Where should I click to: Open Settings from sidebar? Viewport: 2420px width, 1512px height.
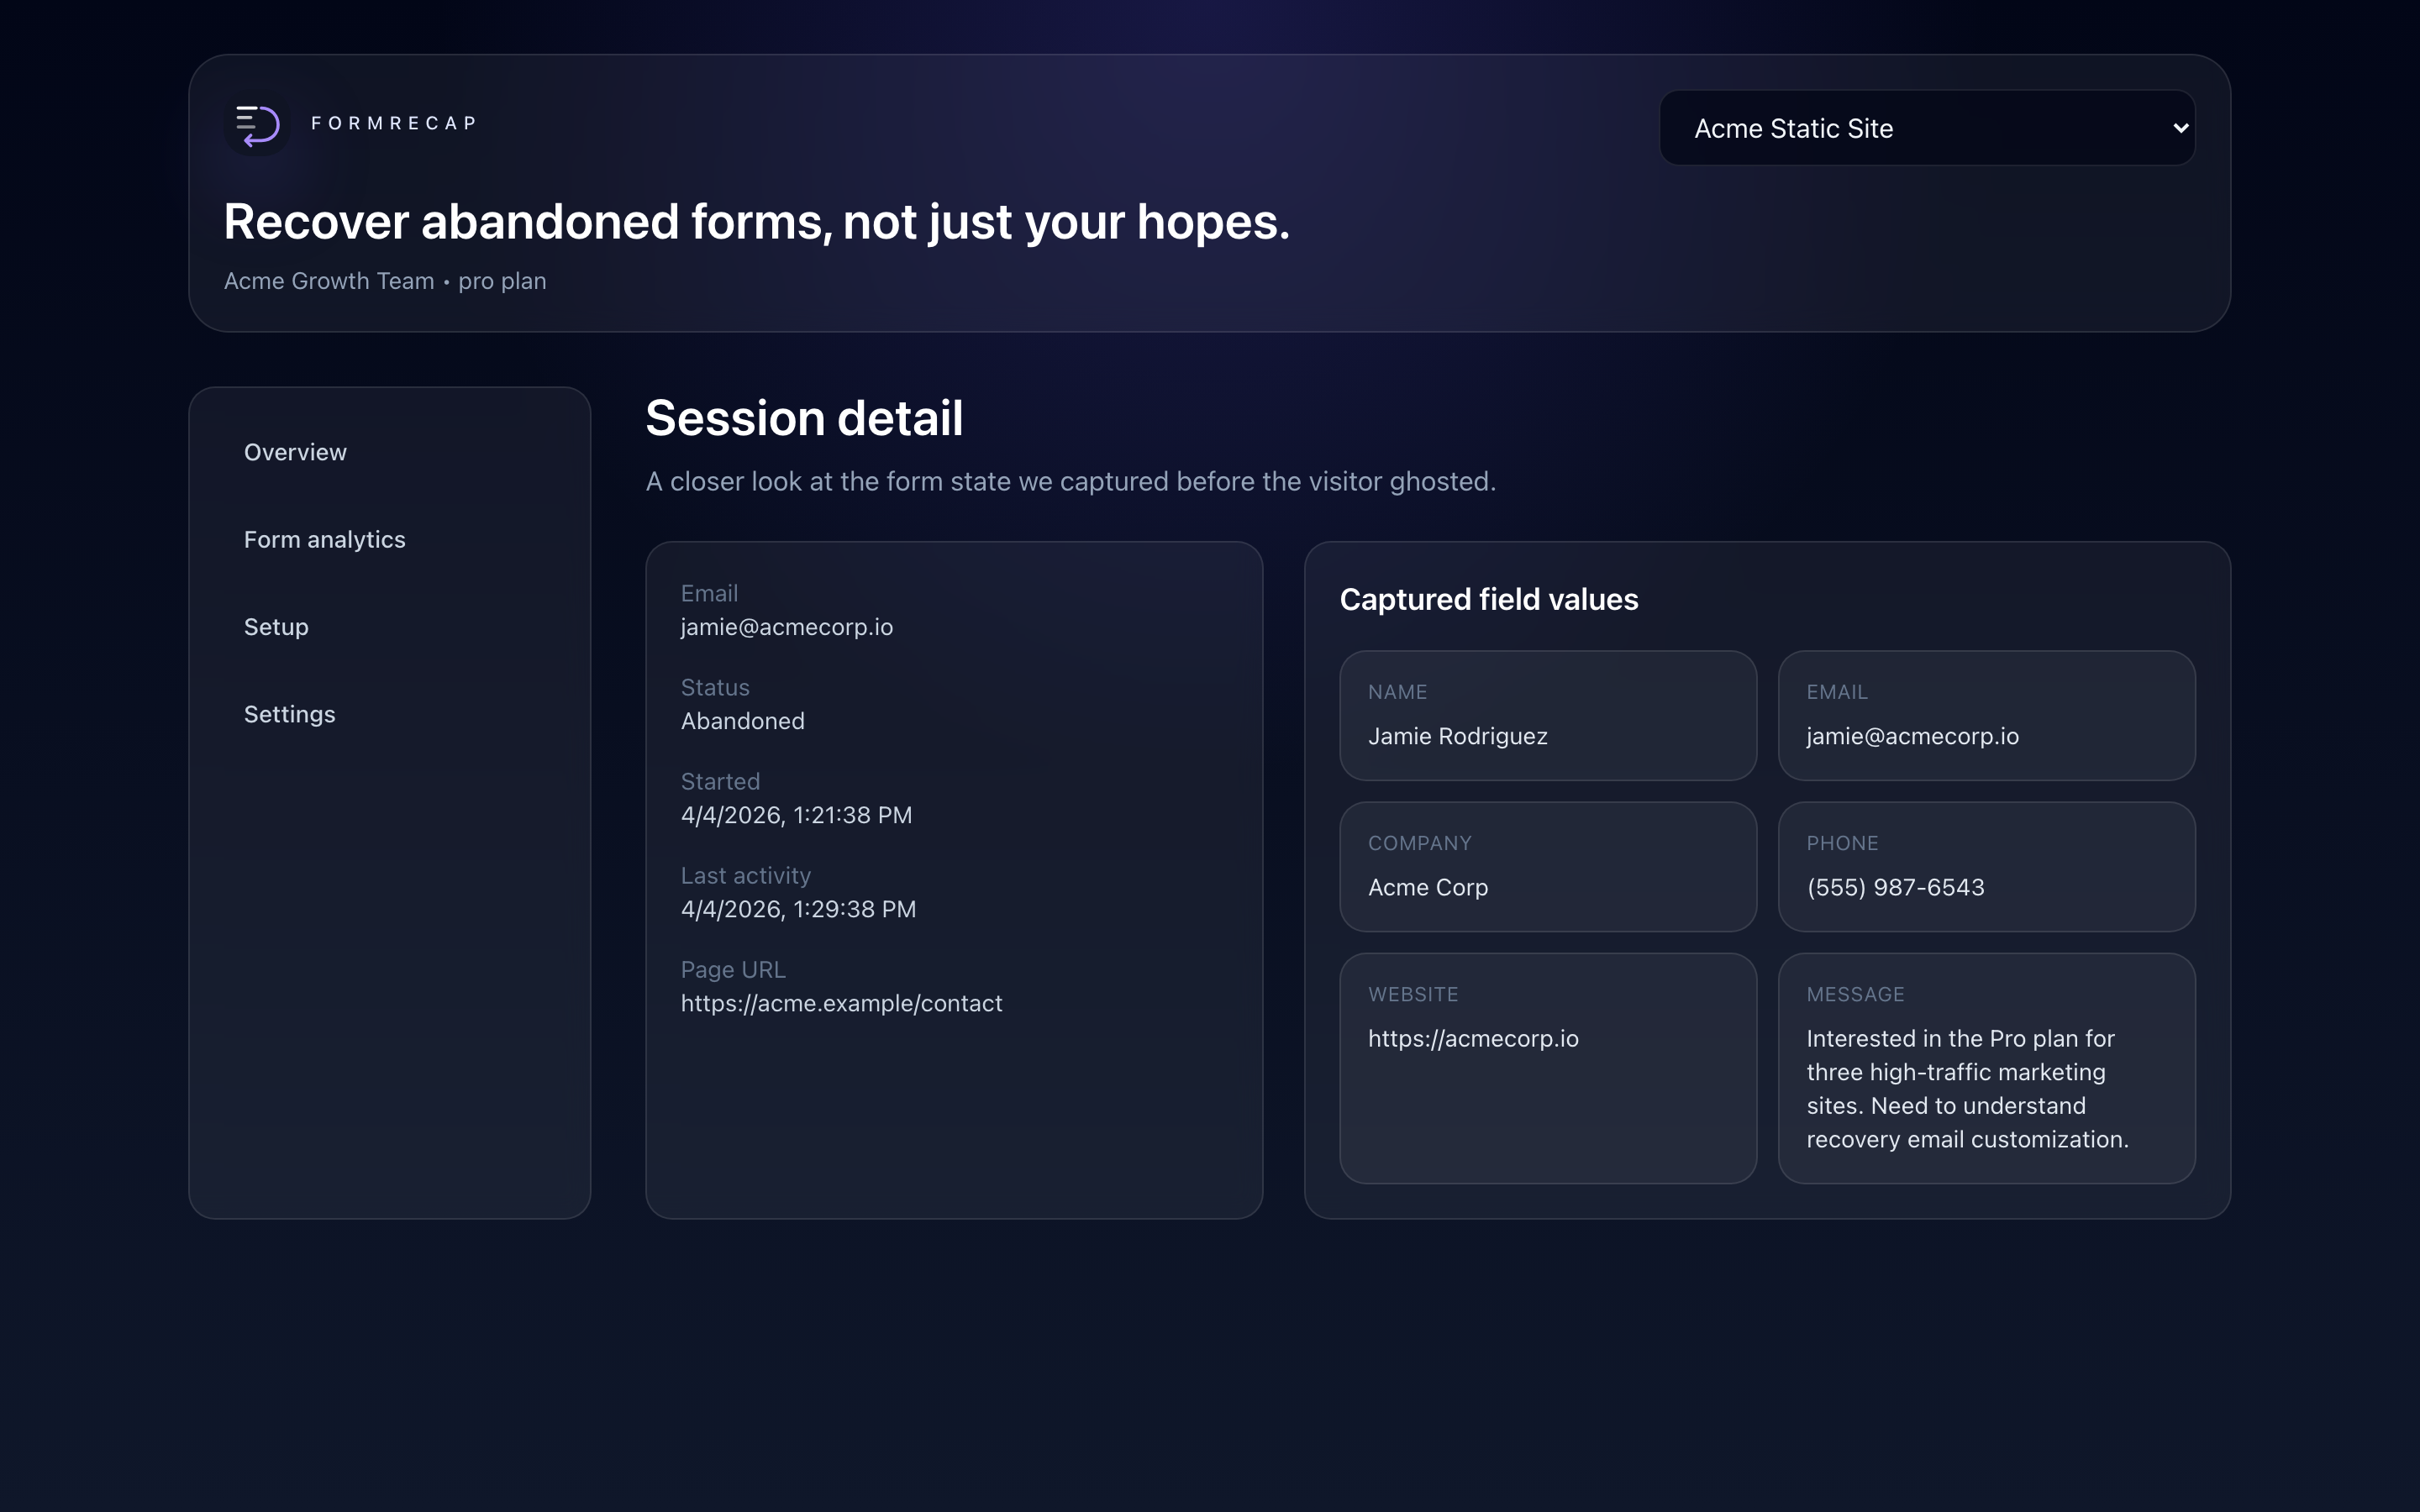289,714
